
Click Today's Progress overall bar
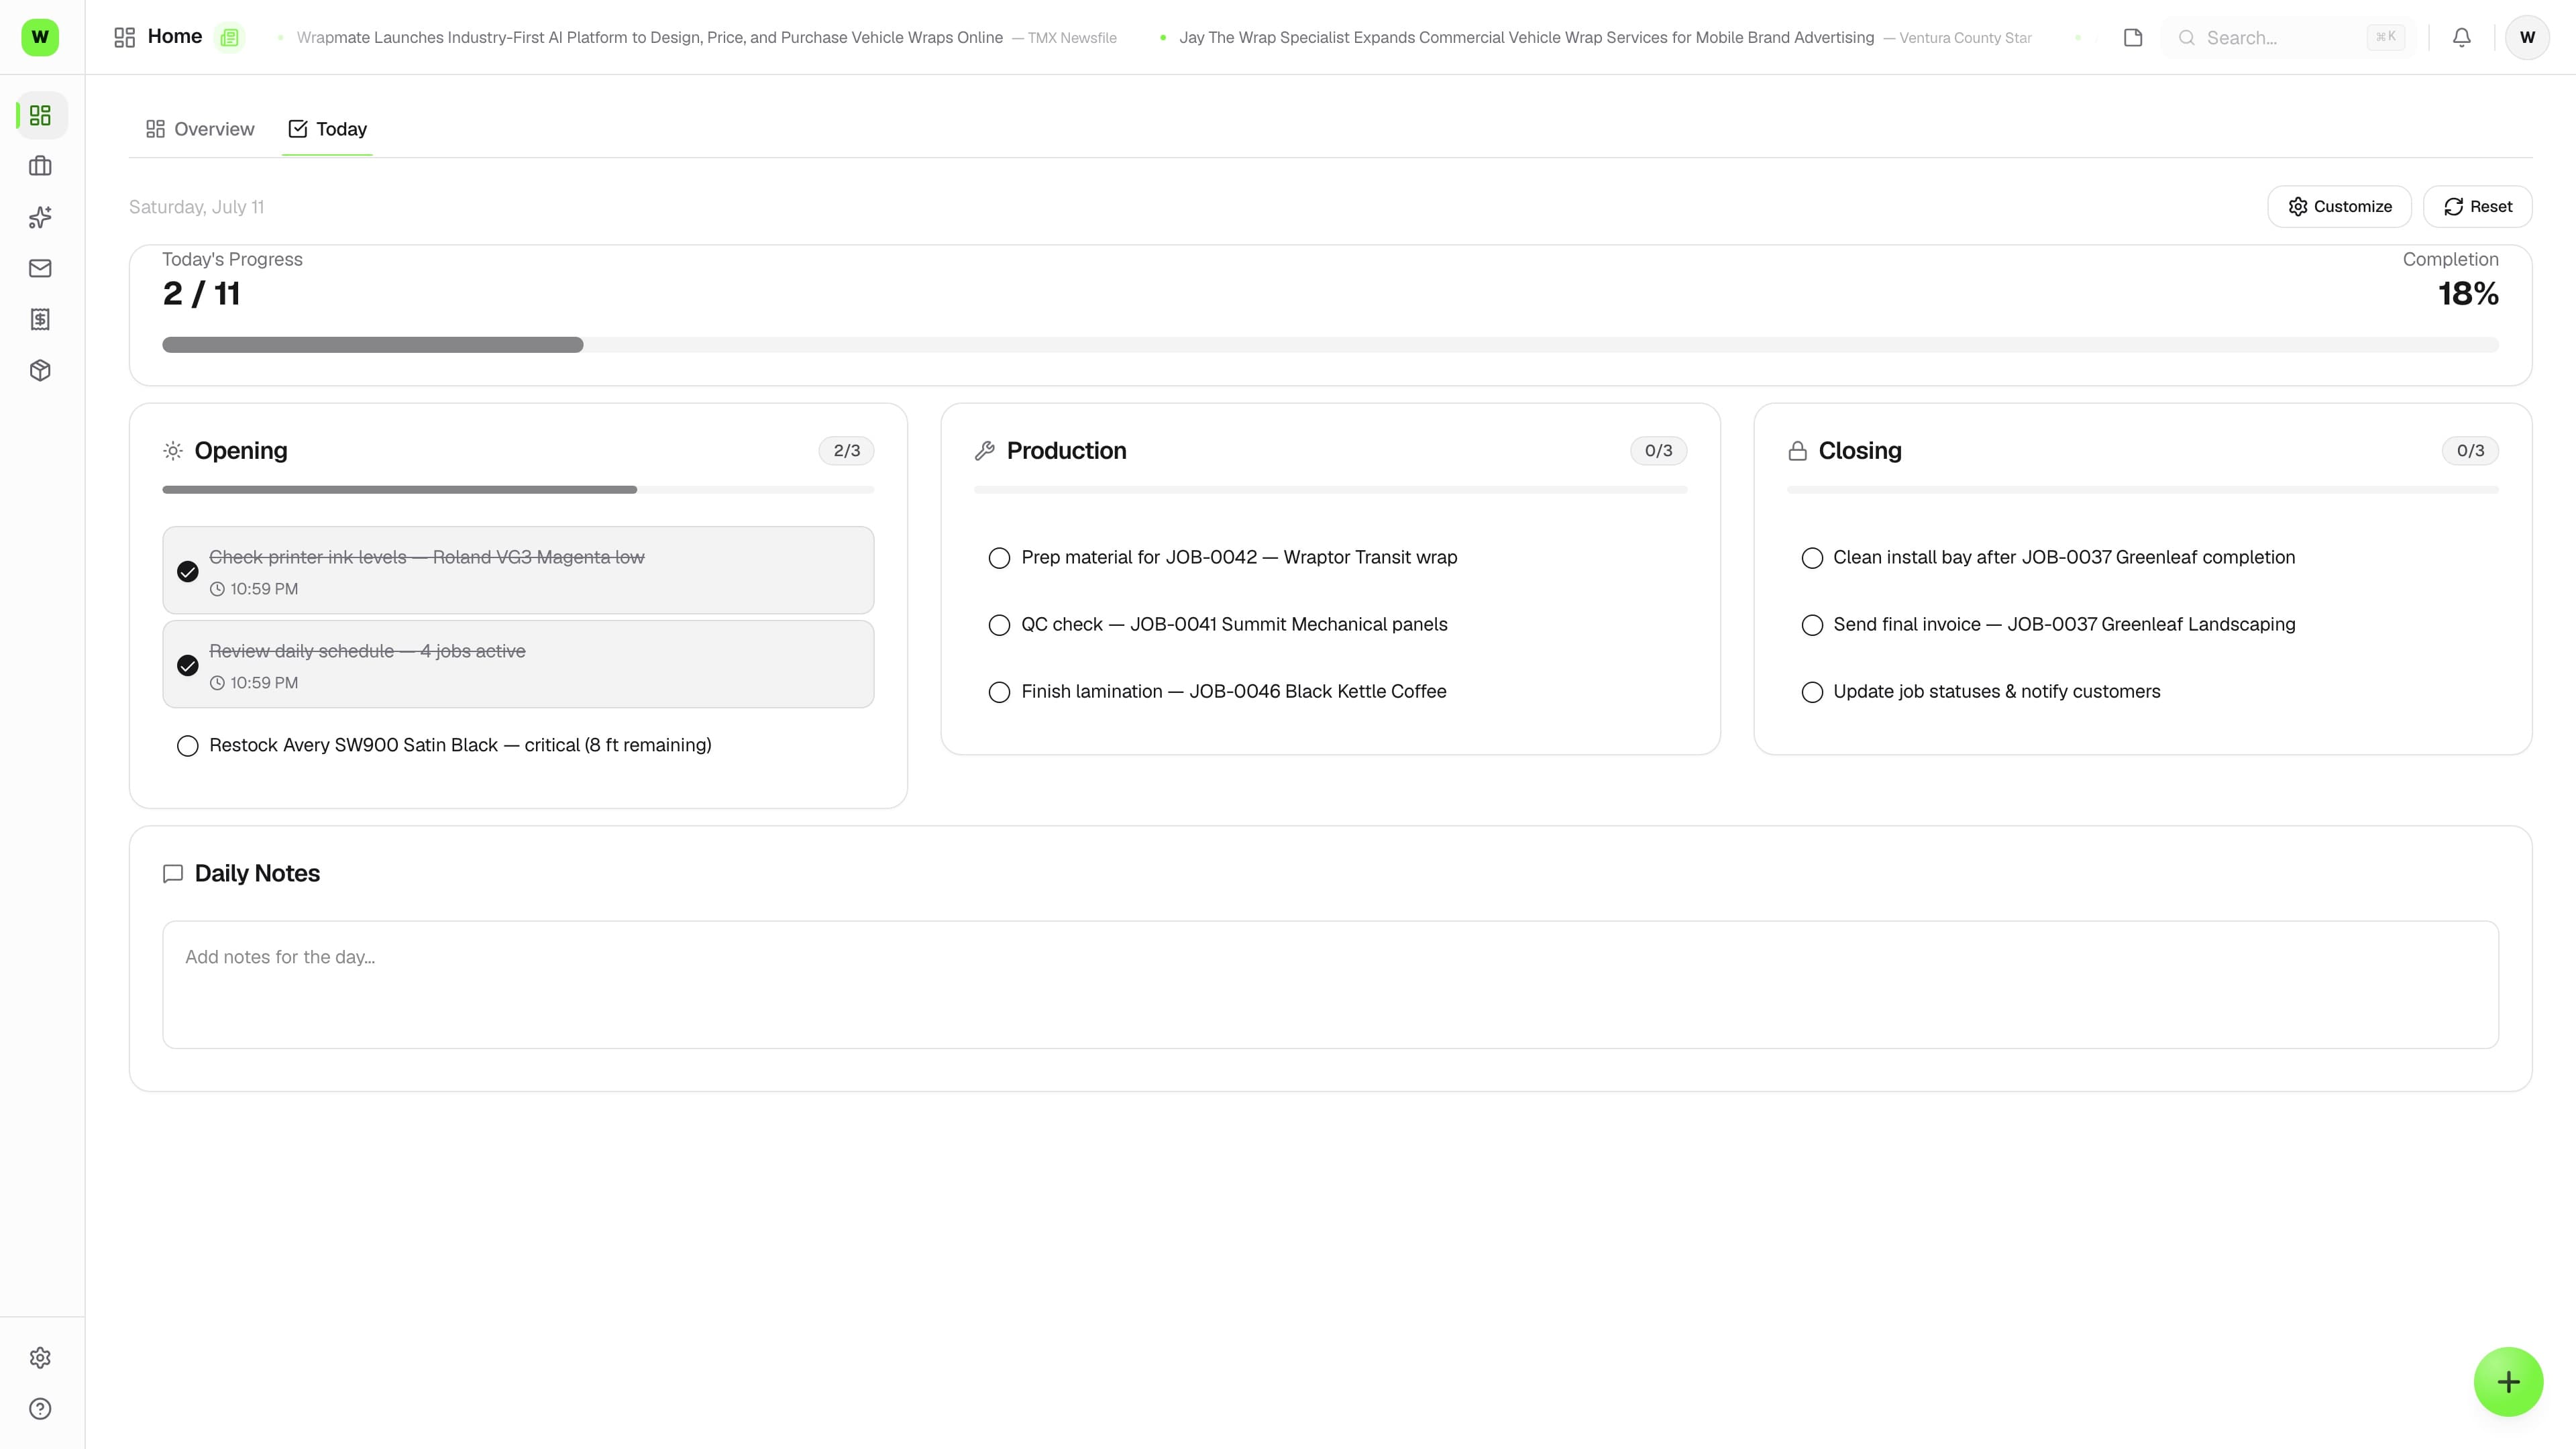(1330, 345)
